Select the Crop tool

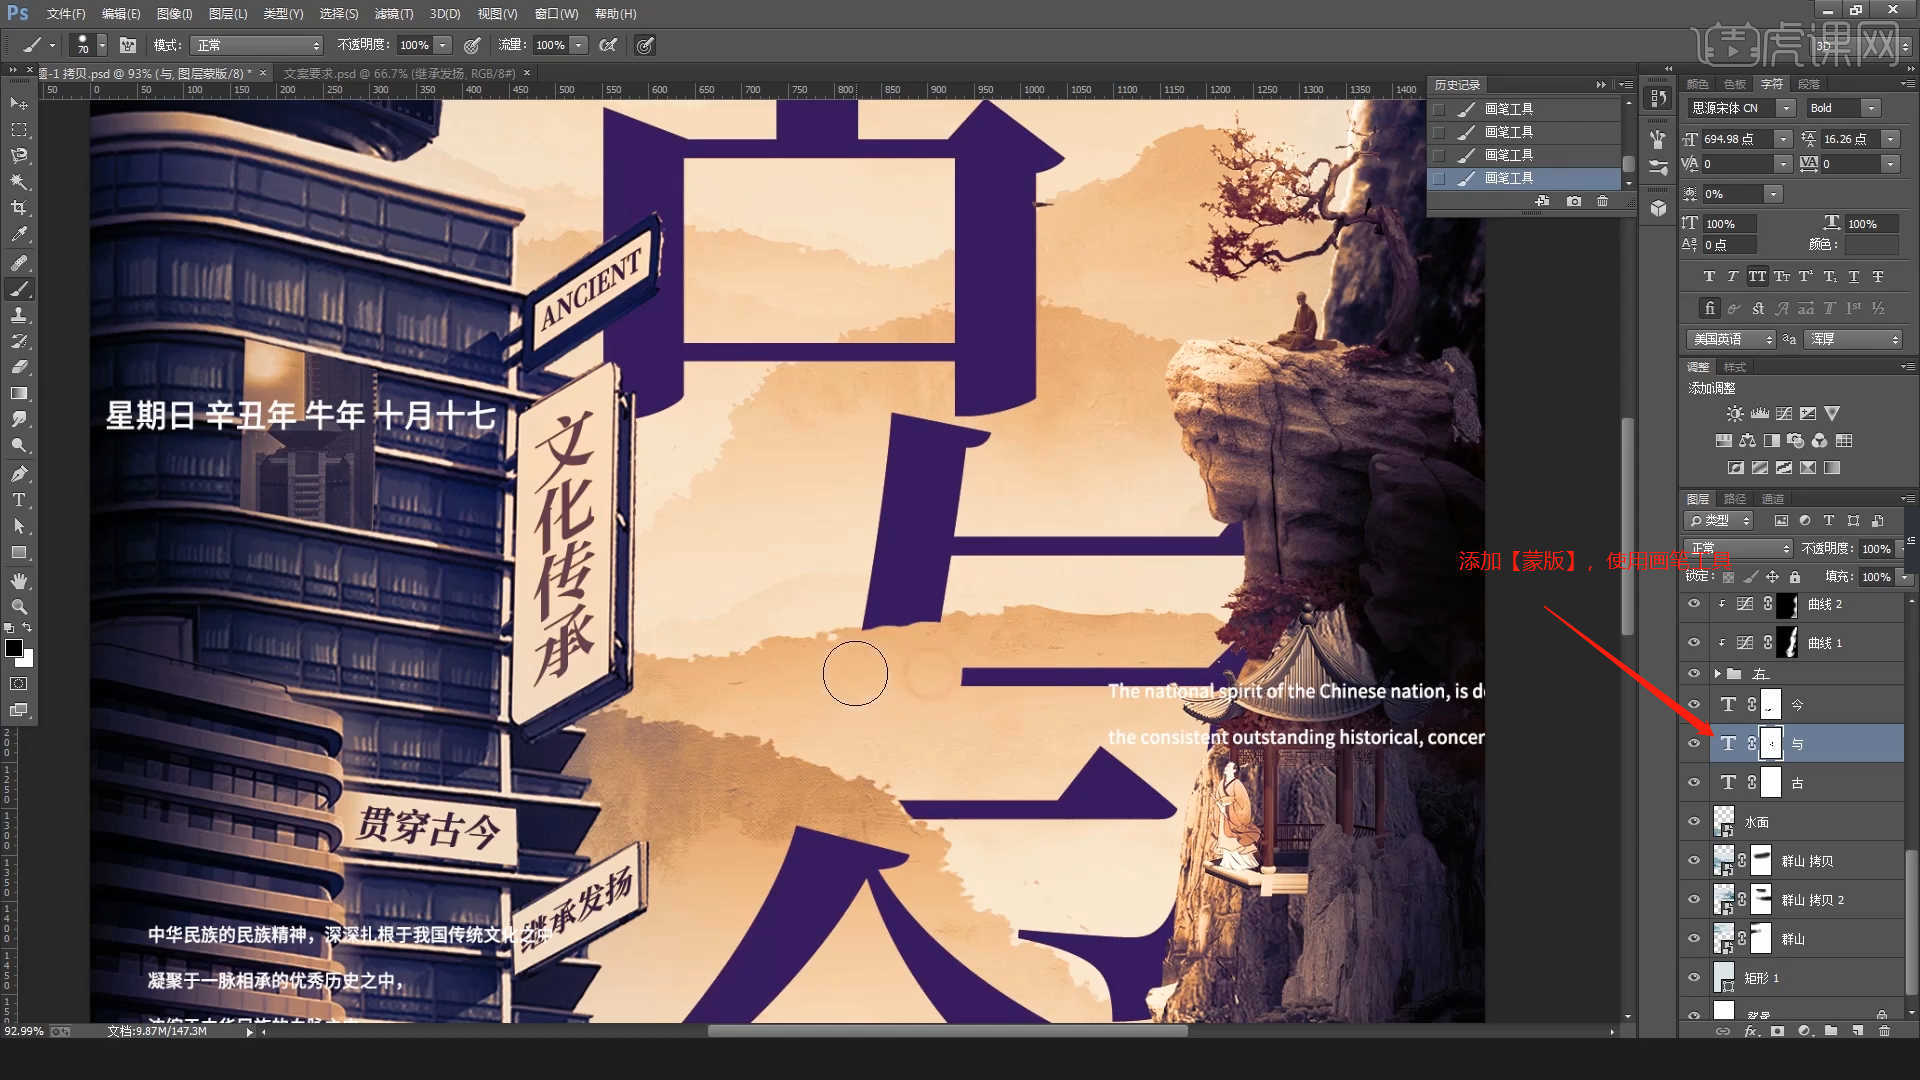19,208
